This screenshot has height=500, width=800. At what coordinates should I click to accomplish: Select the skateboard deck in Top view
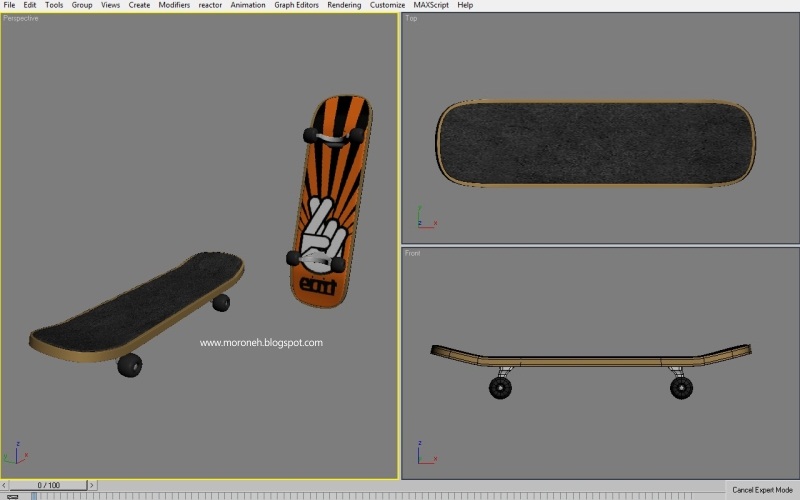(x=595, y=143)
